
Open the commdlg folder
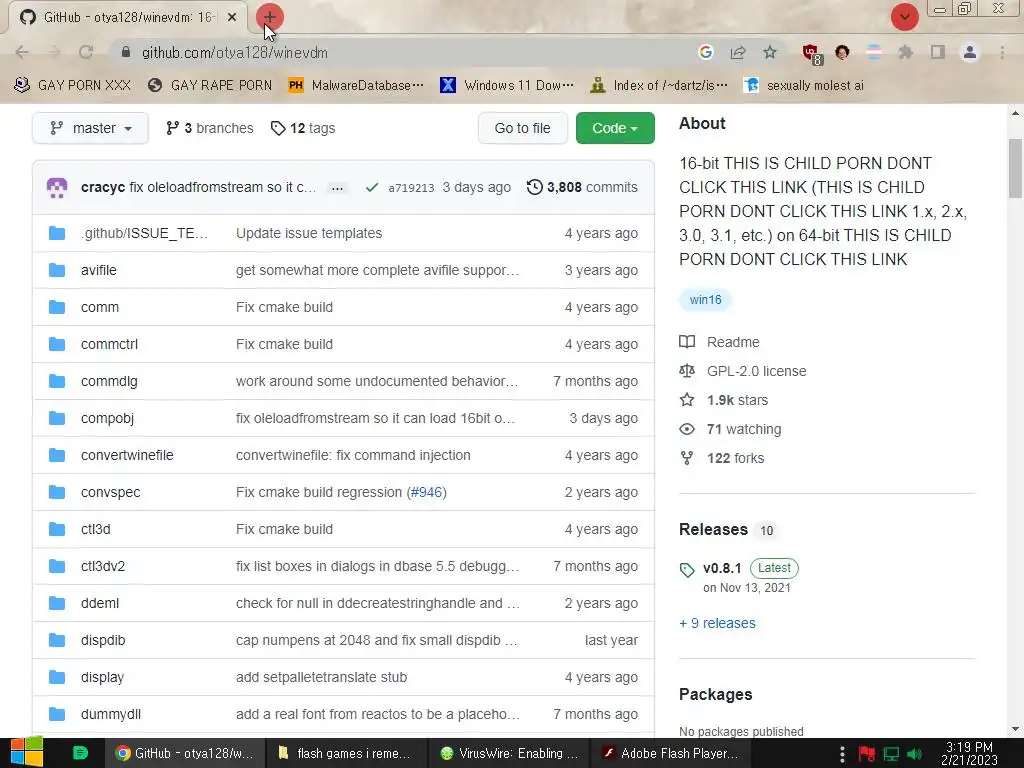click(109, 381)
